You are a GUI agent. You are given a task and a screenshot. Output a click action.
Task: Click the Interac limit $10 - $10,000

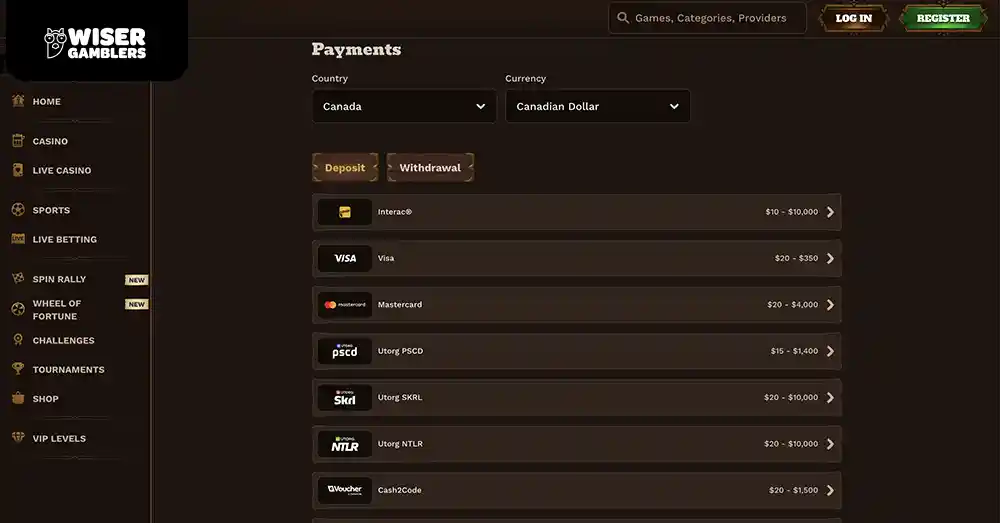click(x=791, y=212)
